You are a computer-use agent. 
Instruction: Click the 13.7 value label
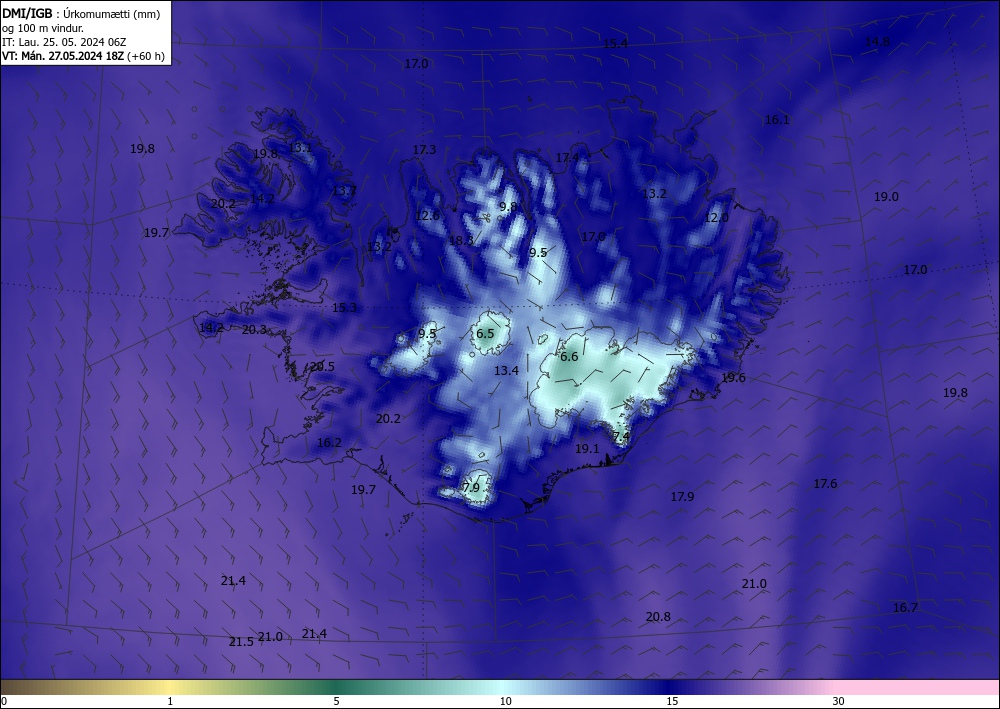344,190
